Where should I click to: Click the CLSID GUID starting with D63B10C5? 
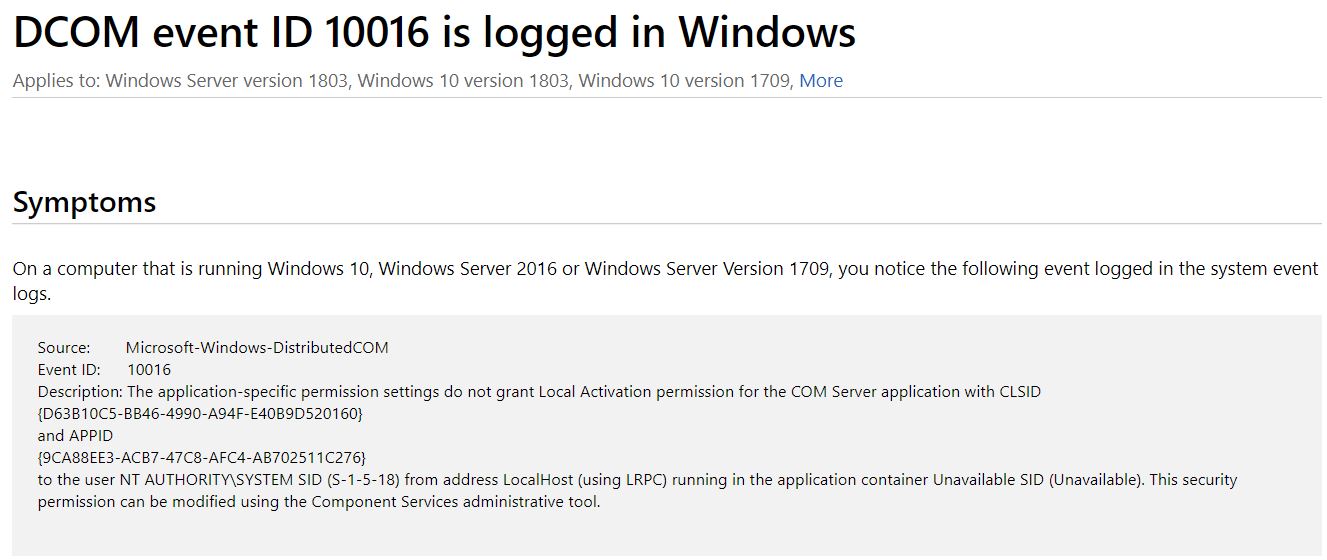200,414
